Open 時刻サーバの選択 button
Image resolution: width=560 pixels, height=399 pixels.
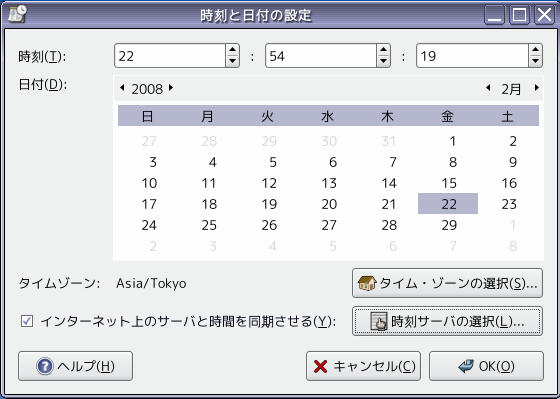447,321
